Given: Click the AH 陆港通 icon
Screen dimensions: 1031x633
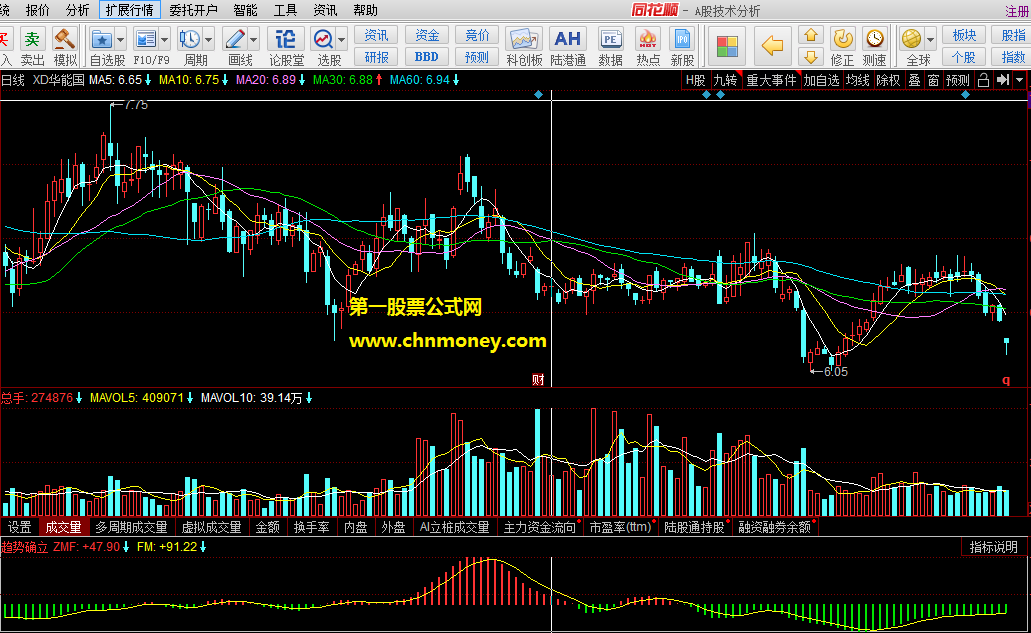Looking at the screenshot, I should point(567,39).
